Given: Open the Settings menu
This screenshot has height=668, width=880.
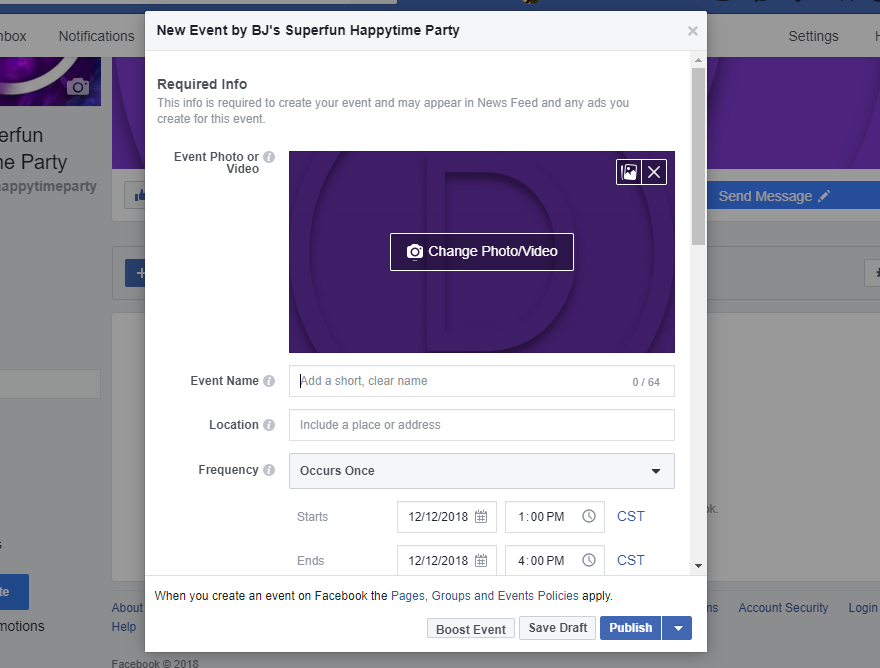Looking at the screenshot, I should (812, 36).
